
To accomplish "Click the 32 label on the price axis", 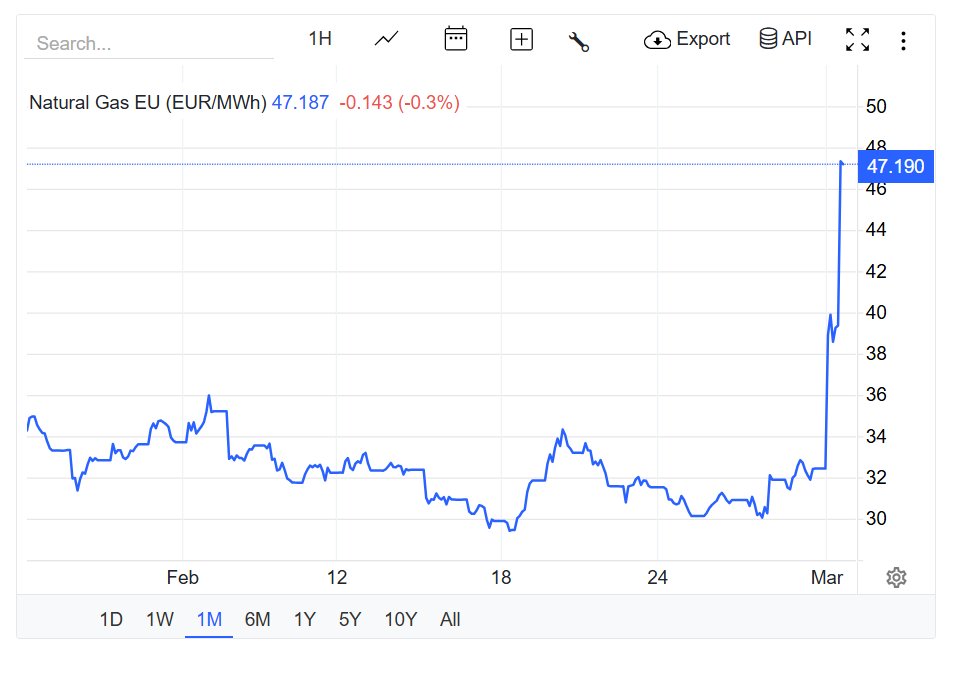I will [876, 478].
